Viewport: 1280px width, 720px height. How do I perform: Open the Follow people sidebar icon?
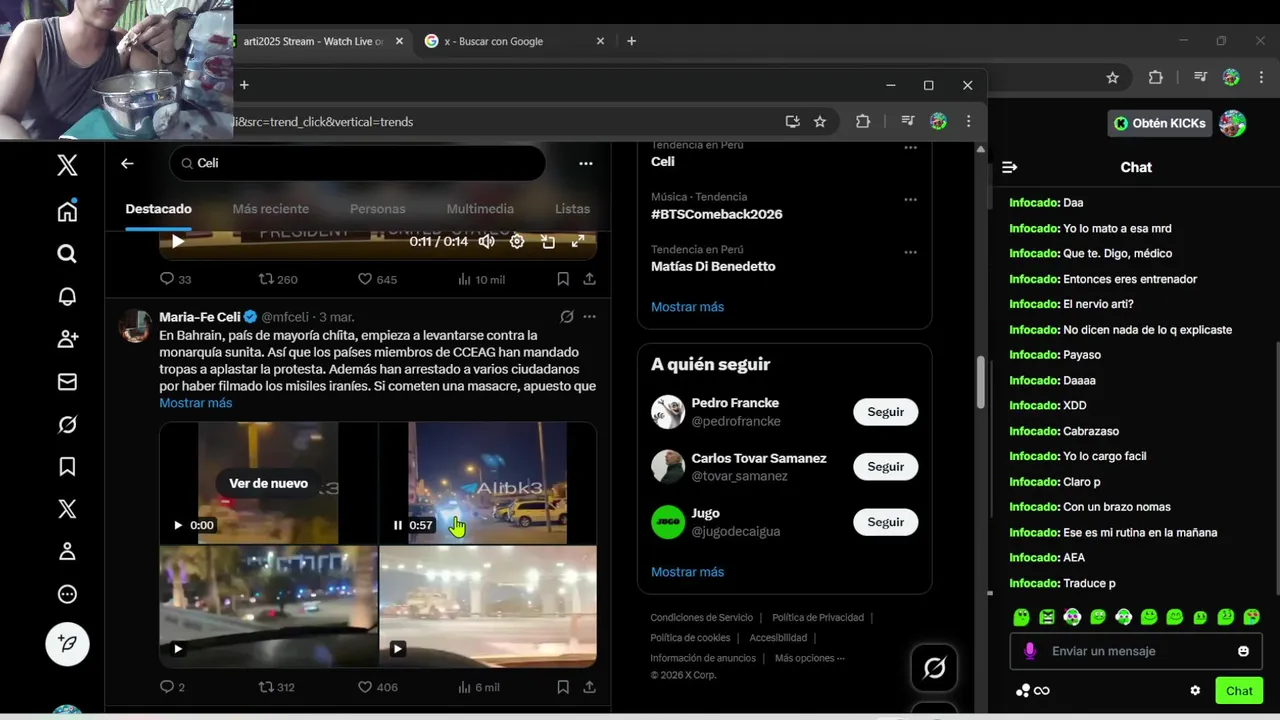point(67,339)
